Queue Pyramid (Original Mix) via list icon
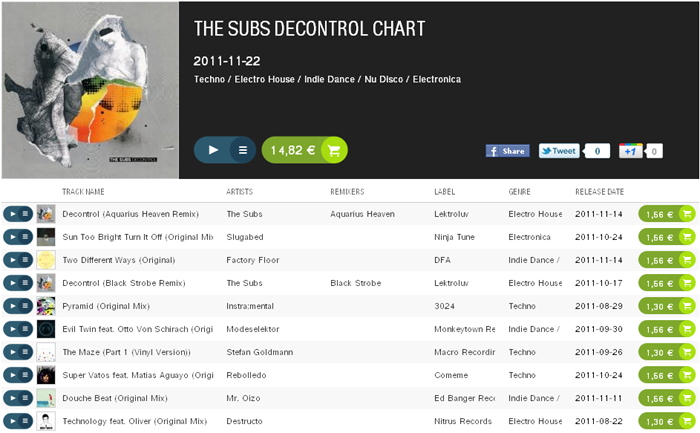The height and width of the screenshot is (433, 700). pos(26,306)
